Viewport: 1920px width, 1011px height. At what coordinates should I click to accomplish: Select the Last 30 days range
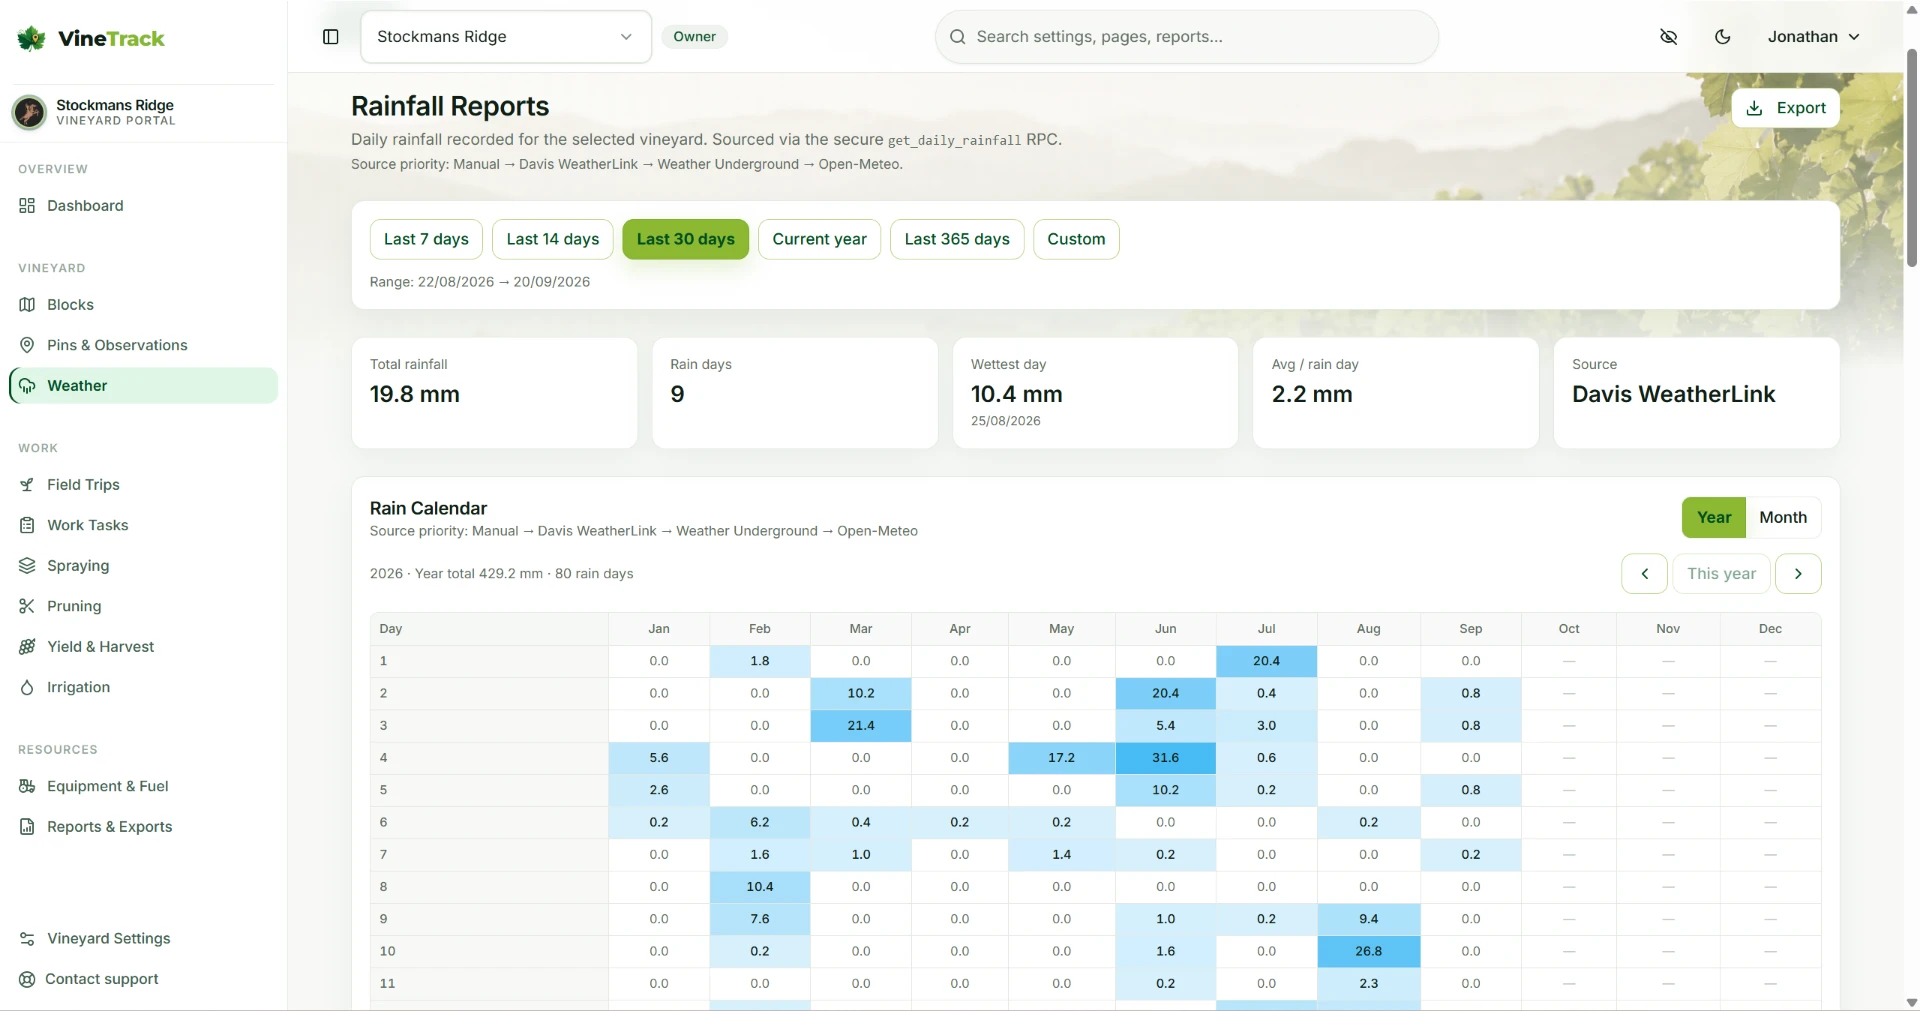(x=686, y=239)
